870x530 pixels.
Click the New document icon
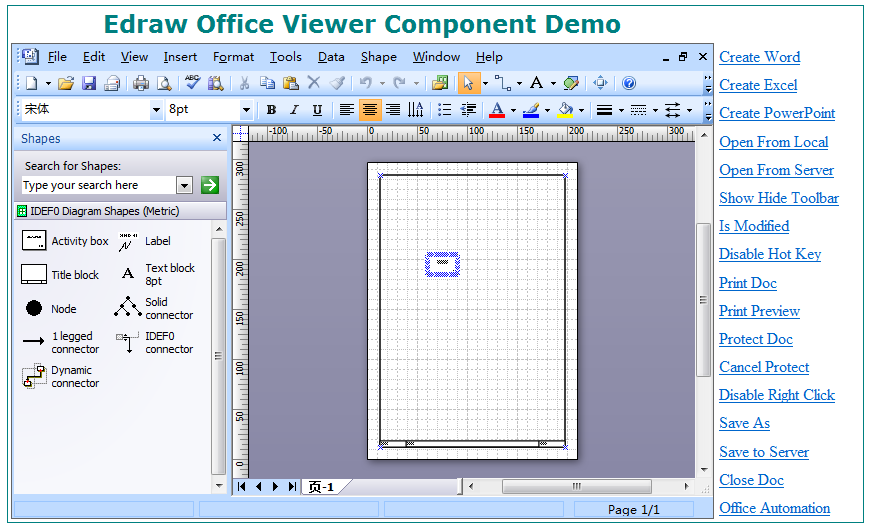(x=32, y=83)
